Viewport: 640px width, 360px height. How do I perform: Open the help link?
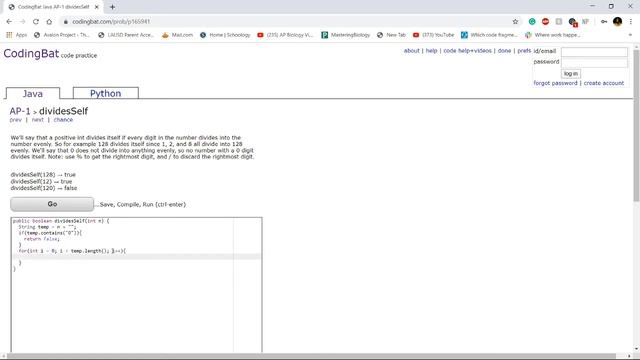tap(431, 51)
